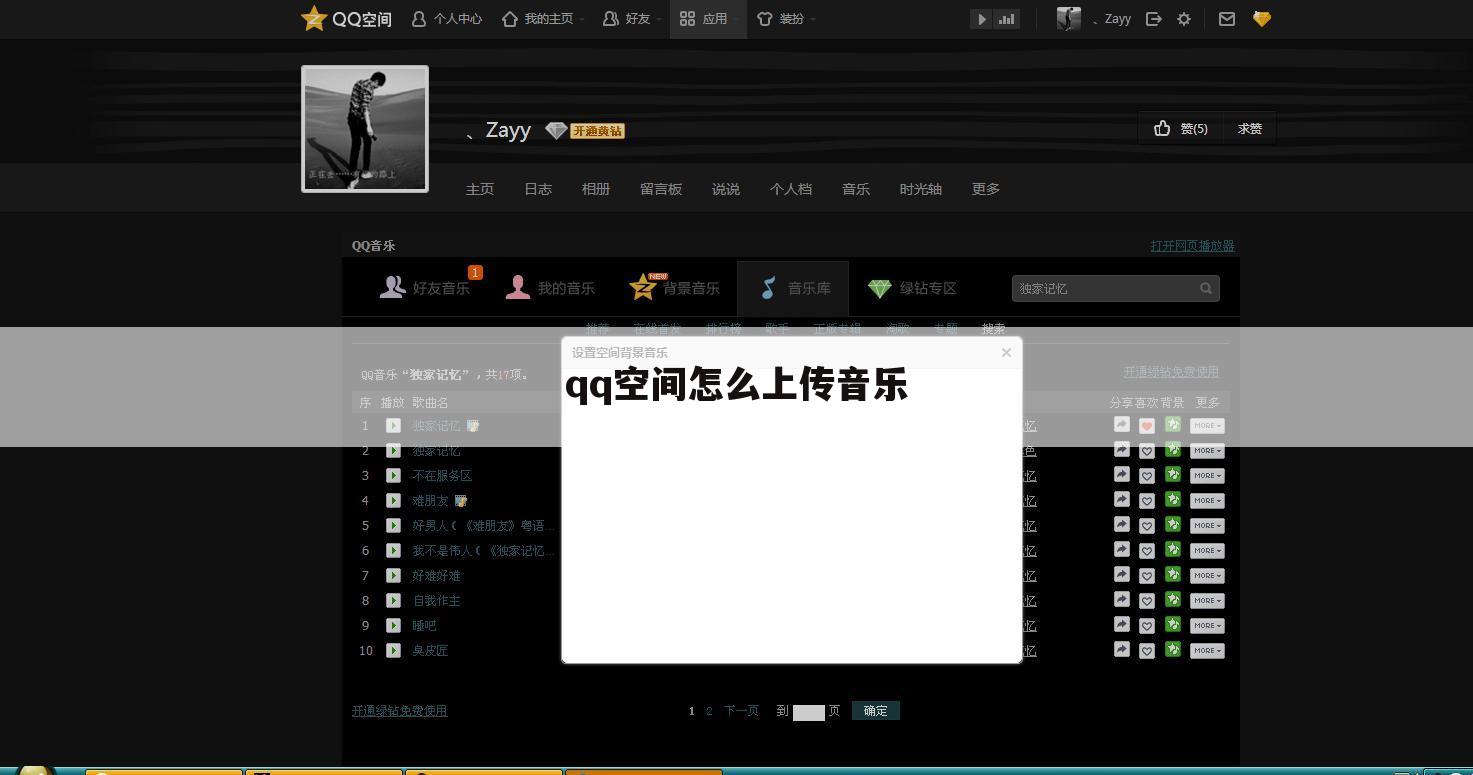Like the song 不在服务区
Viewport: 1473px width, 775px height.
tap(1147, 476)
